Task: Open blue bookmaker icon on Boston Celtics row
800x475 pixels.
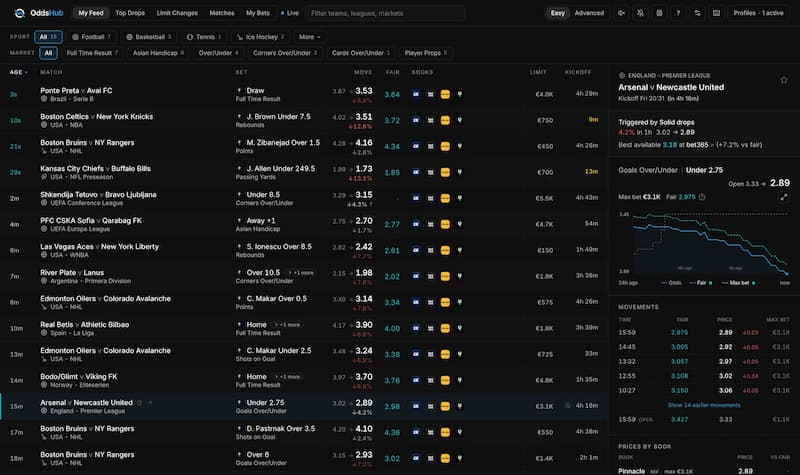Action: [x=416, y=120]
